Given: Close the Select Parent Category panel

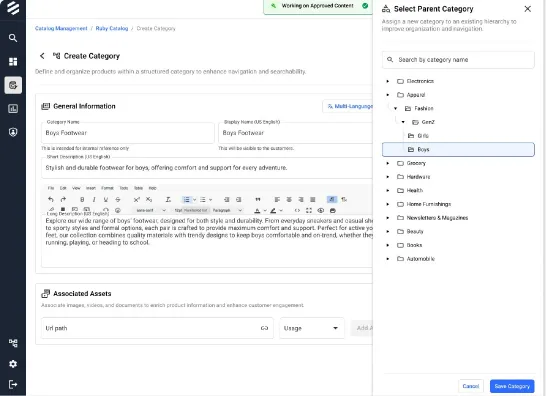Looking at the screenshot, I should pos(528,9).
